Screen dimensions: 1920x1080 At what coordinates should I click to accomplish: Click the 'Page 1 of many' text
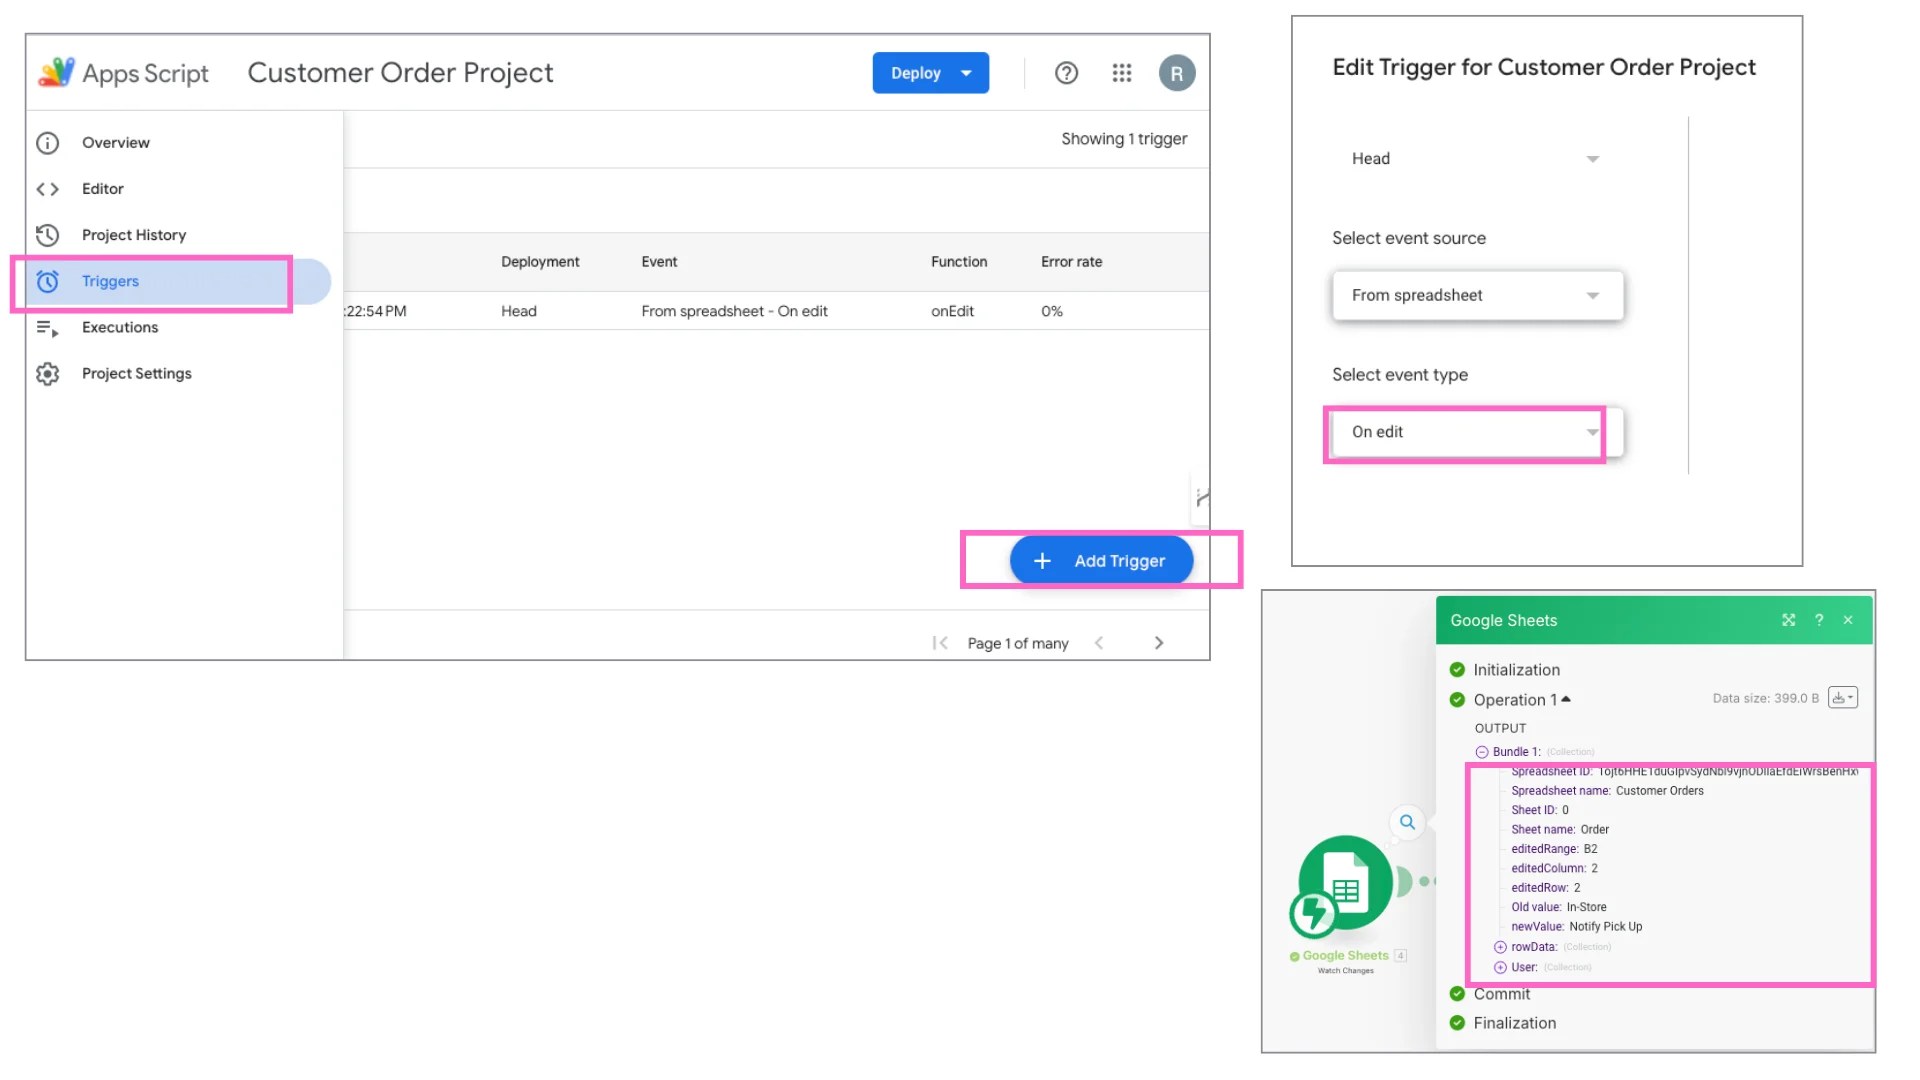point(1018,643)
